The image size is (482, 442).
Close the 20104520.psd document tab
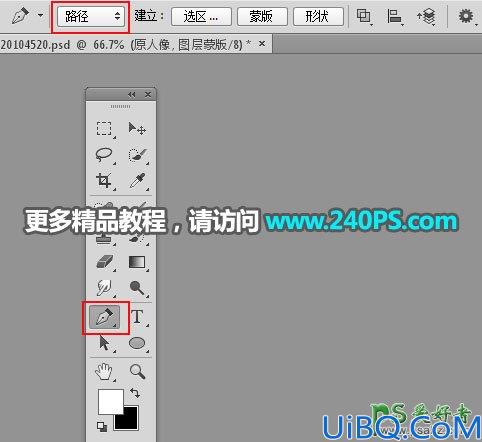pyautogui.click(x=262, y=44)
